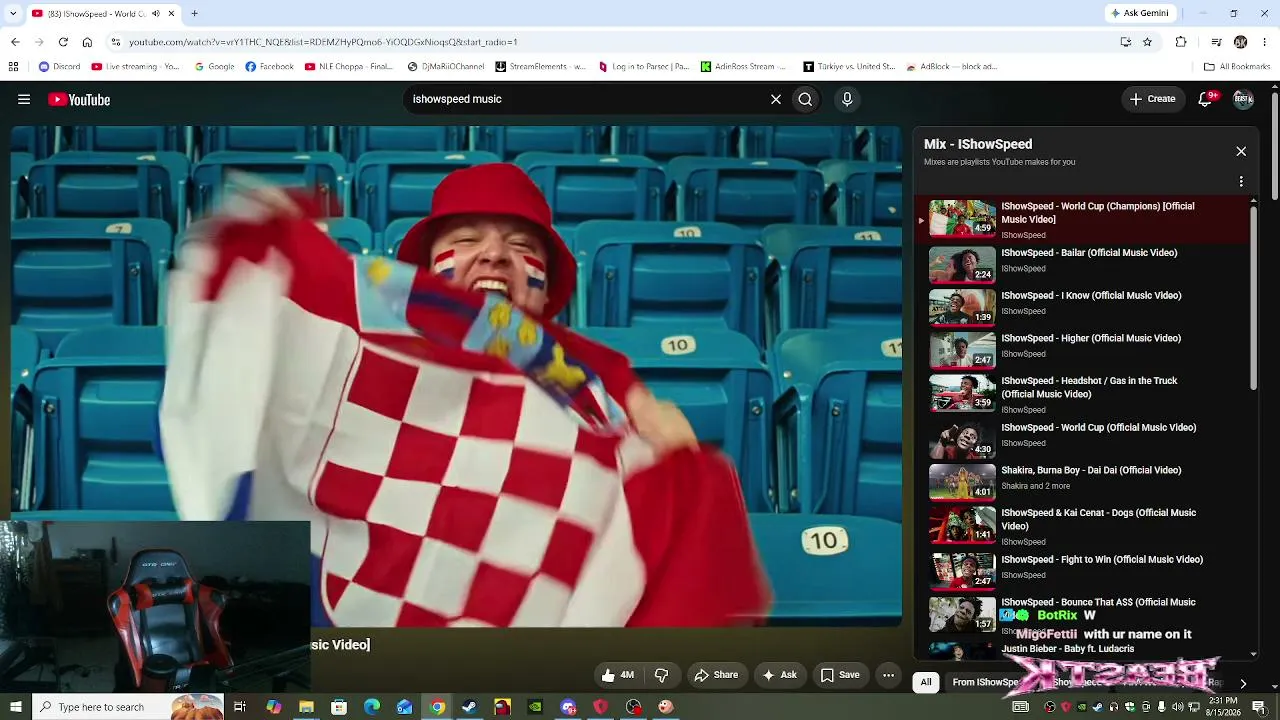Viewport: 1280px width, 720px height.
Task: Click the Ask button
Action: click(x=779, y=675)
